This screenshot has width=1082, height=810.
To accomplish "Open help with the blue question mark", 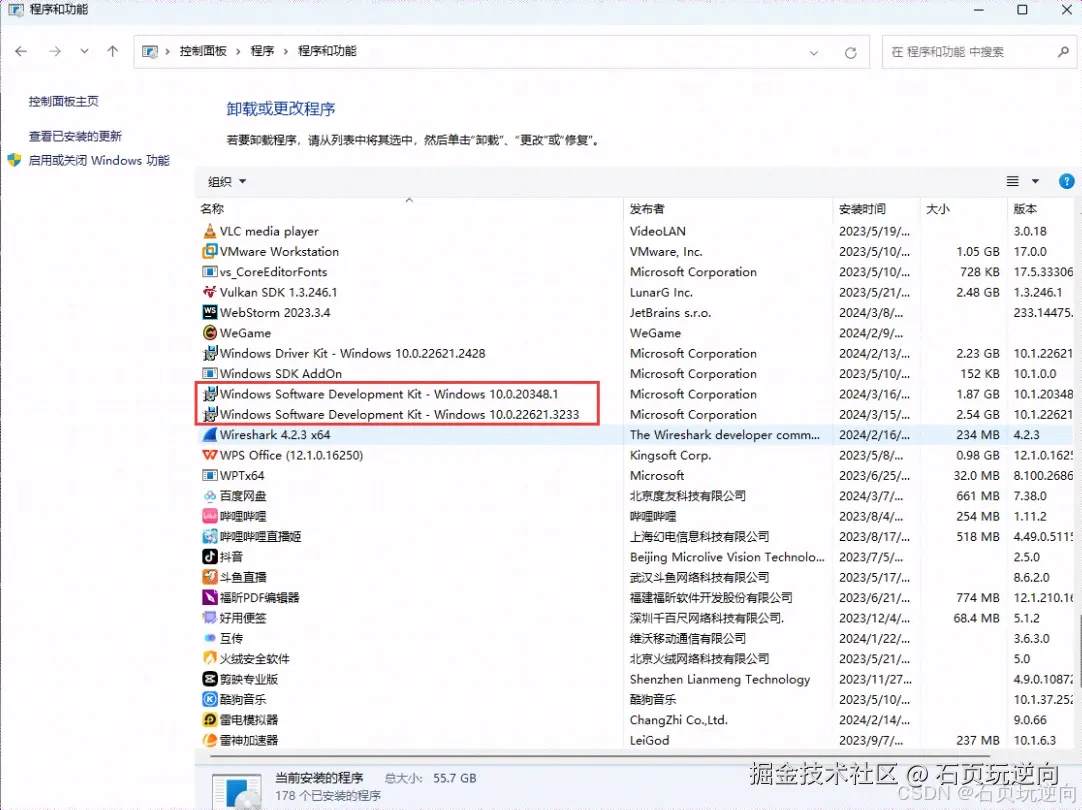I will coord(1066,181).
